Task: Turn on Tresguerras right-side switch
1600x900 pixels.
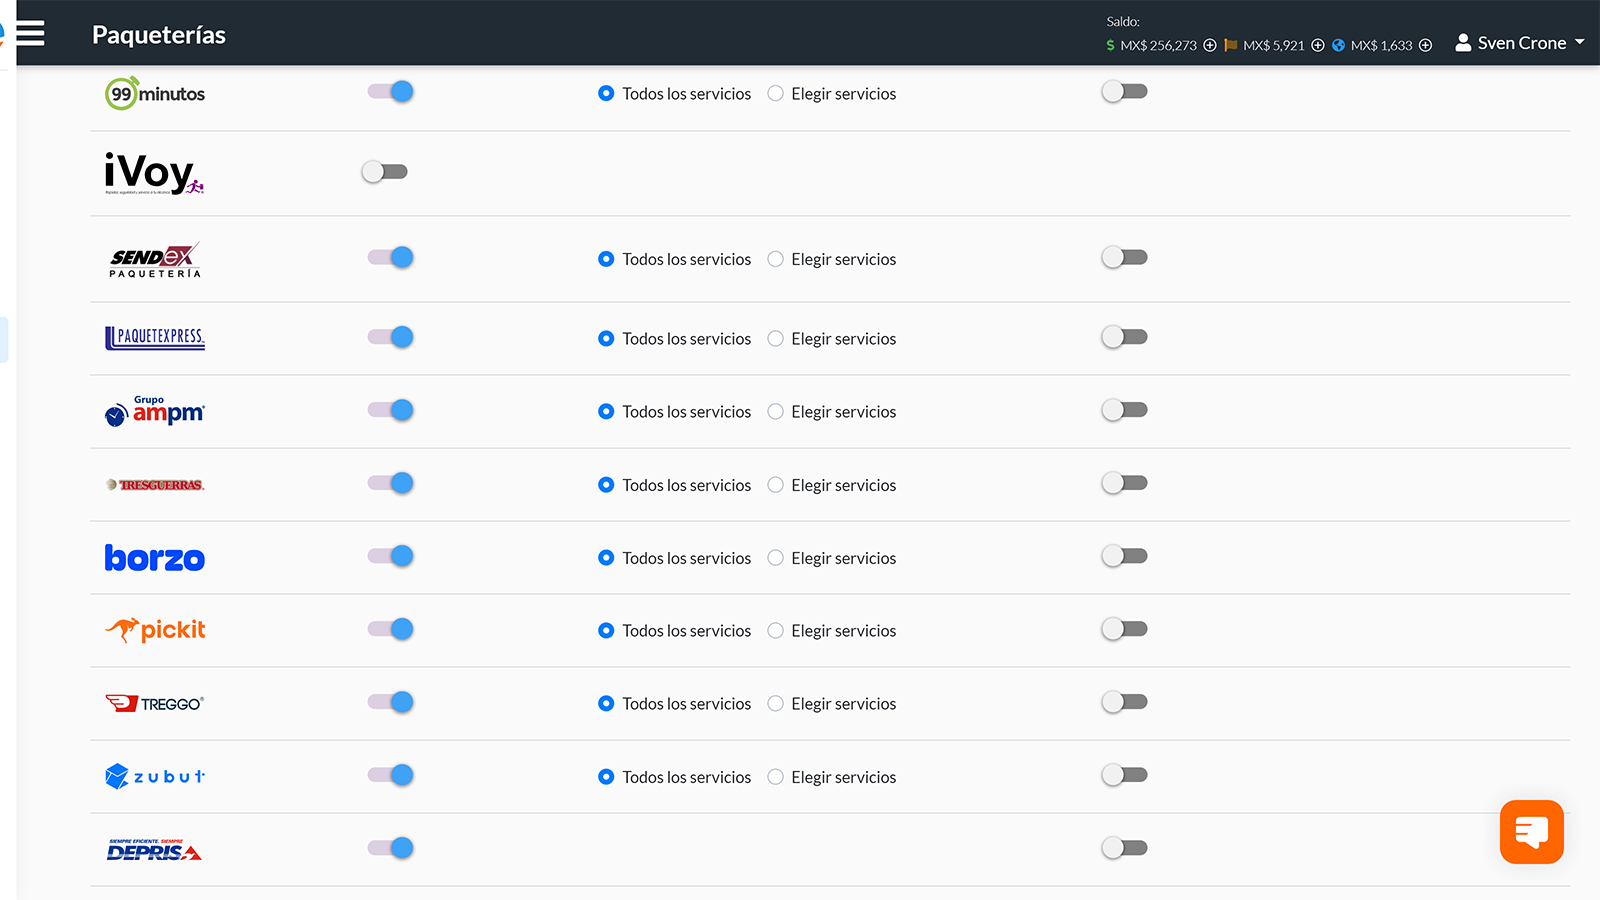Action: point(1125,484)
